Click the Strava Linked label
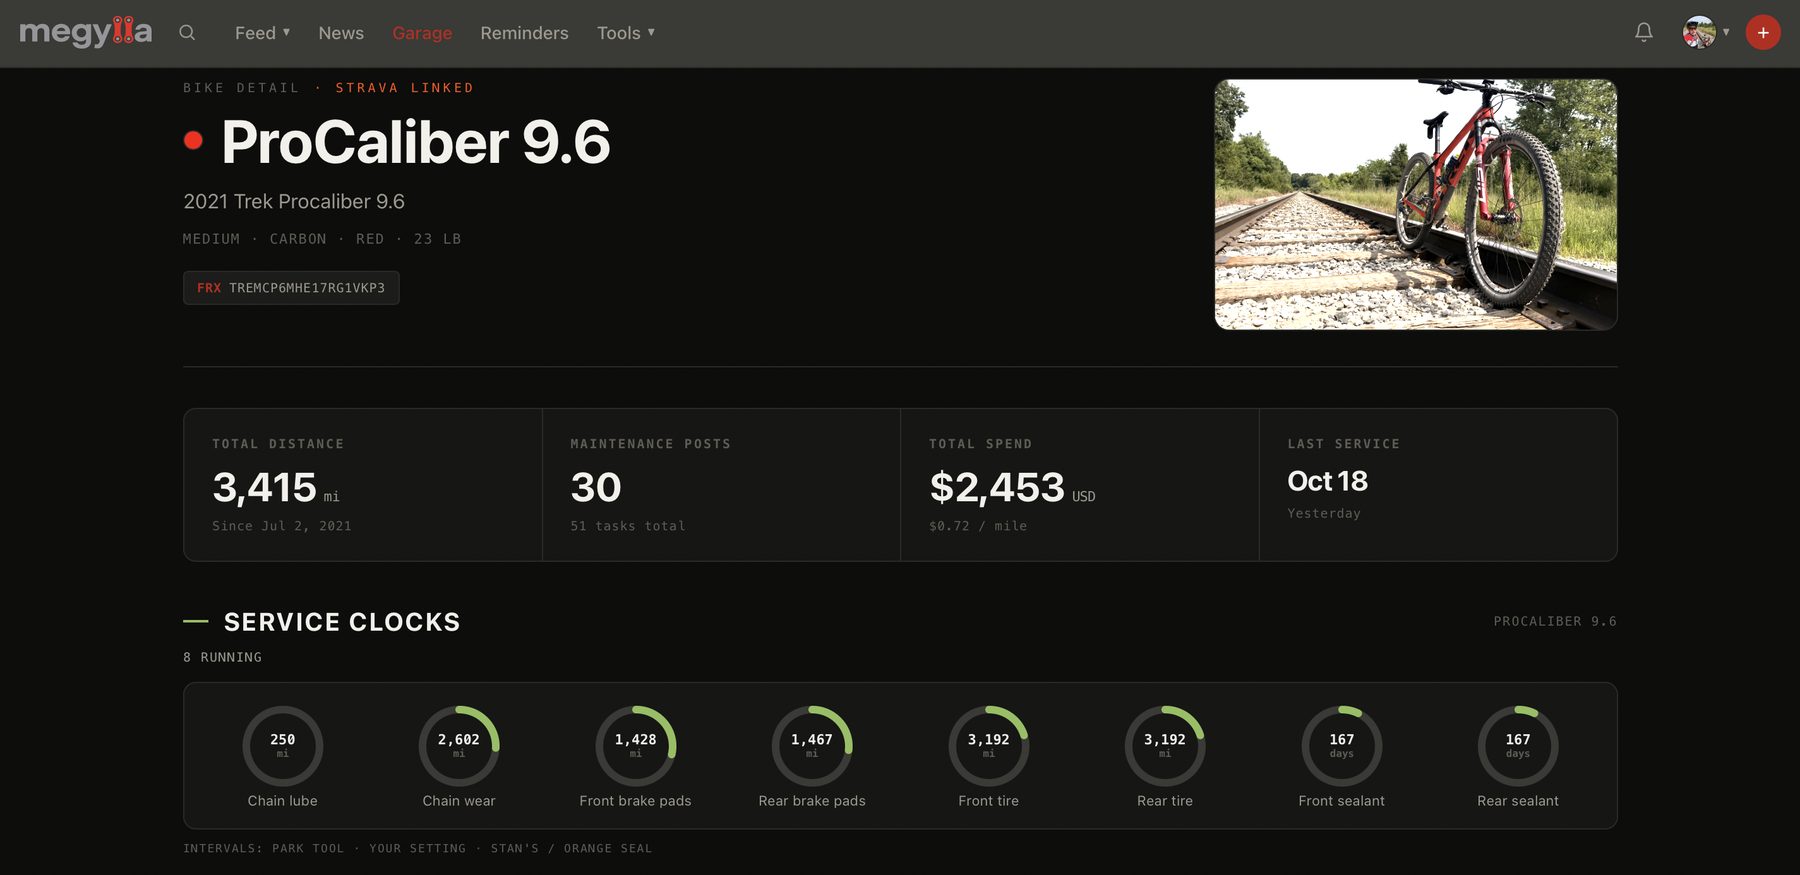This screenshot has height=875, width=1800. tap(404, 88)
